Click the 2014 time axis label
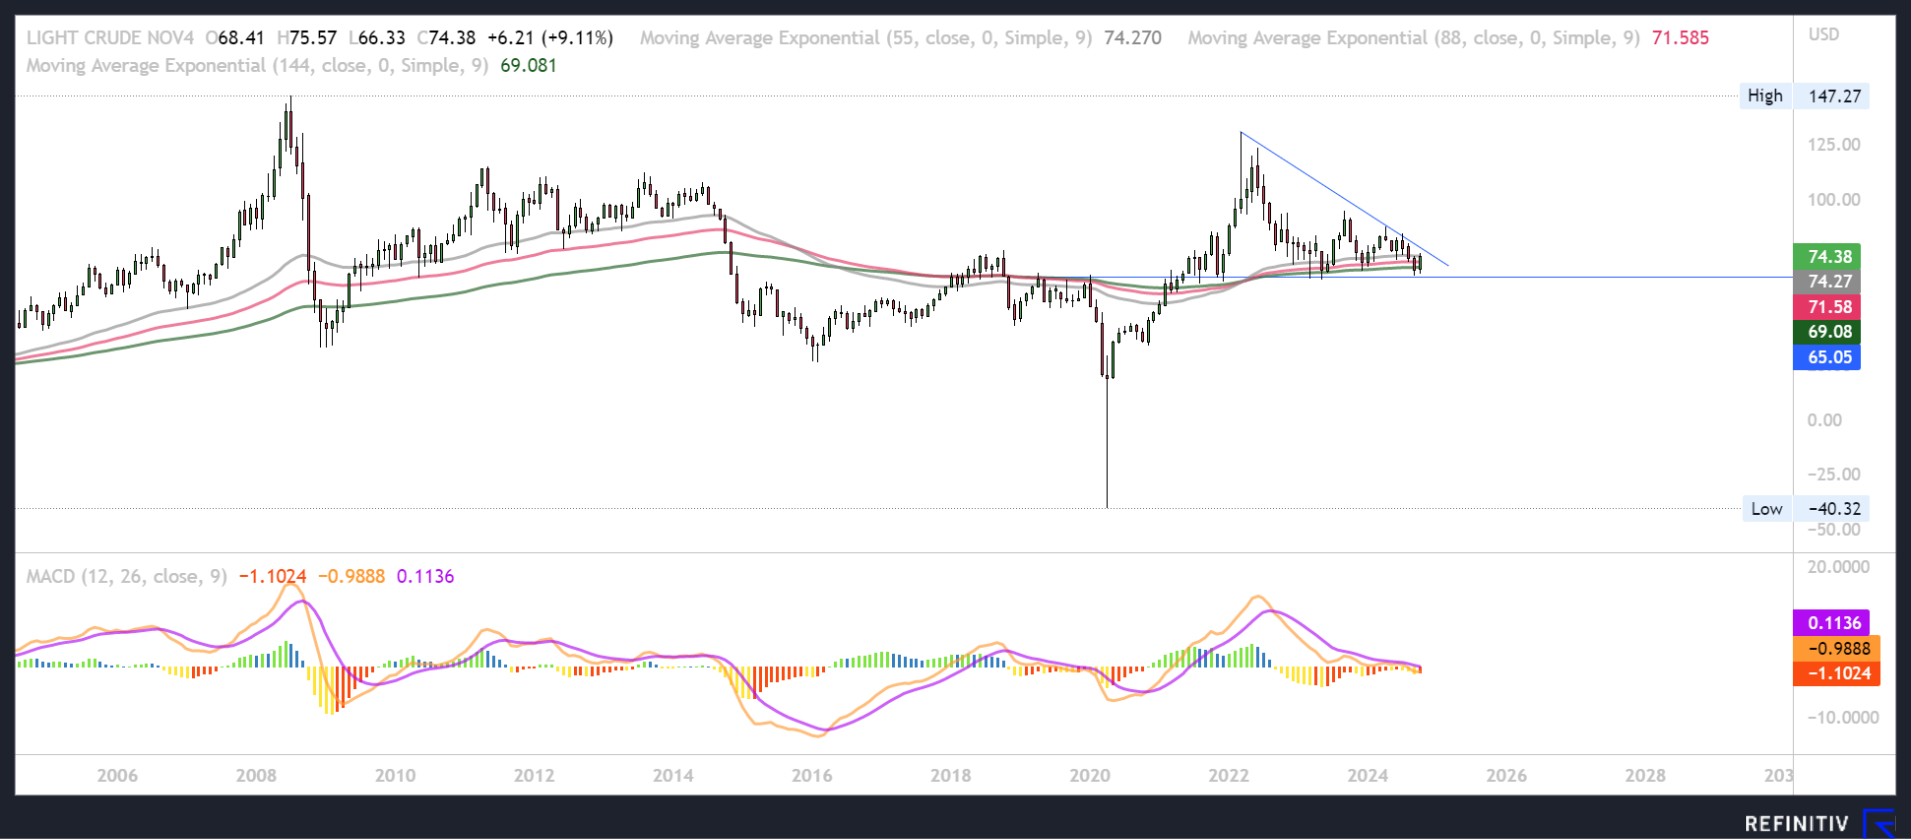 pos(673,775)
